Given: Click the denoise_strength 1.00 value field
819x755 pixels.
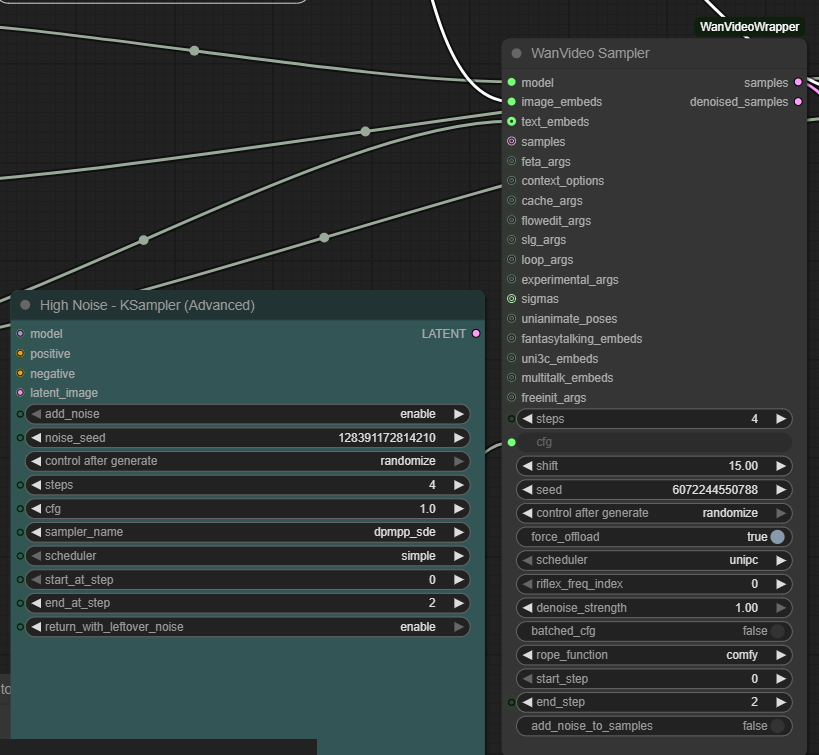Looking at the screenshot, I should pos(654,608).
